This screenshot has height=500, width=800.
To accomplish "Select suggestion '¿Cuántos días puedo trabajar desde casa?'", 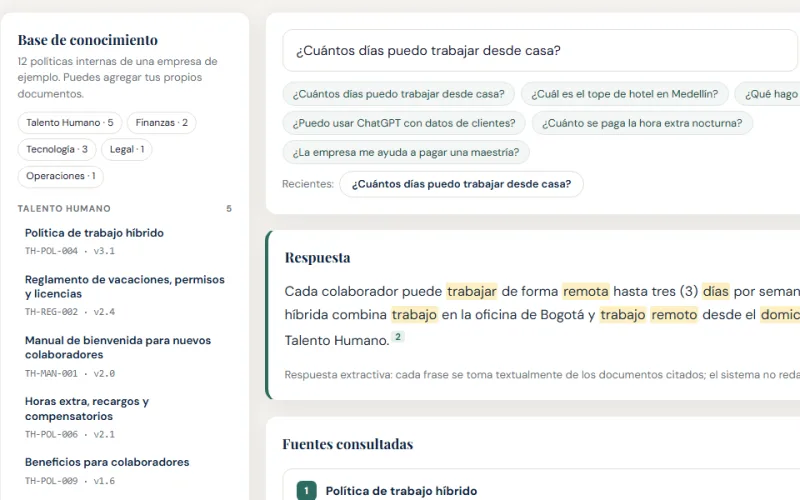I will (398, 94).
